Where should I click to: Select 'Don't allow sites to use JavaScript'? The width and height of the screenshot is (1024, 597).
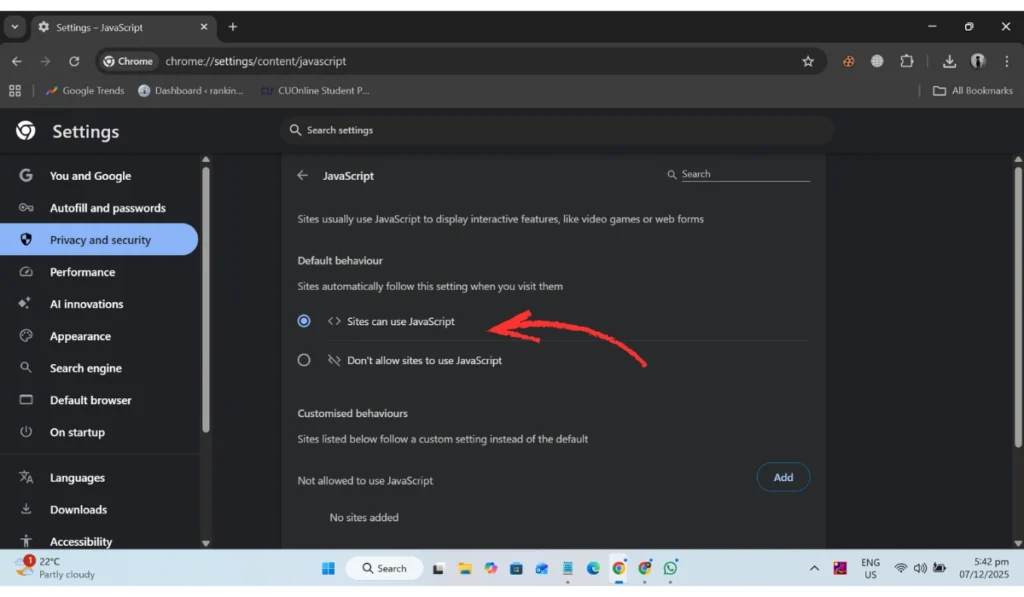point(304,360)
